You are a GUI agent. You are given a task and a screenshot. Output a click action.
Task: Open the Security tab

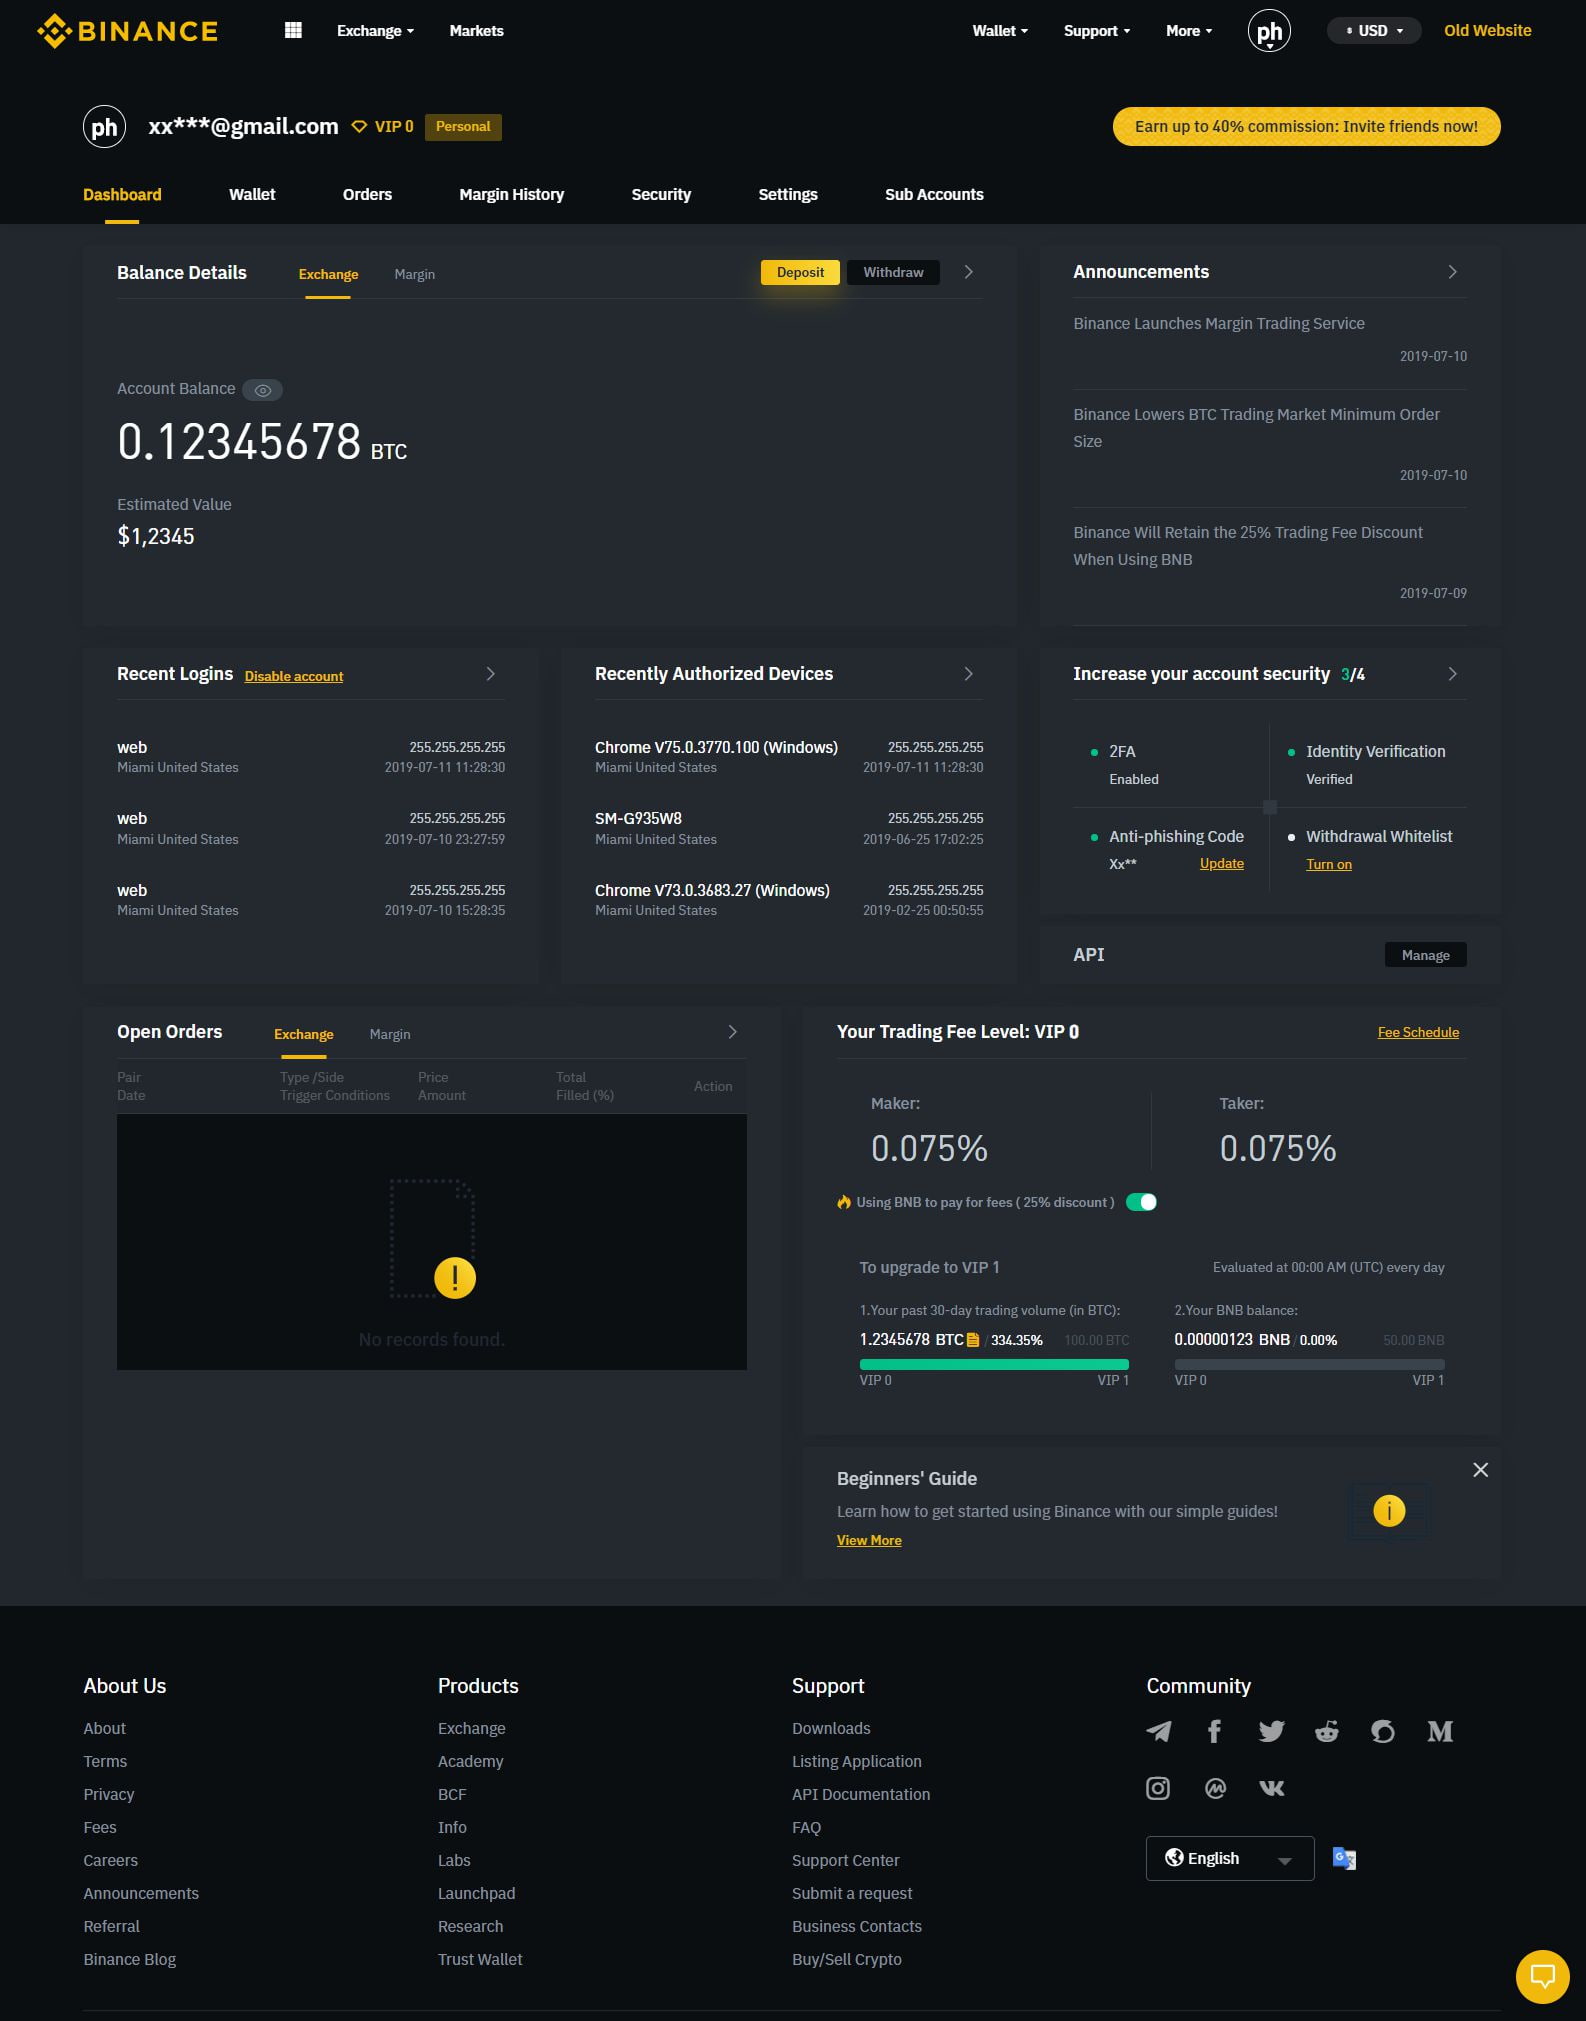click(661, 195)
